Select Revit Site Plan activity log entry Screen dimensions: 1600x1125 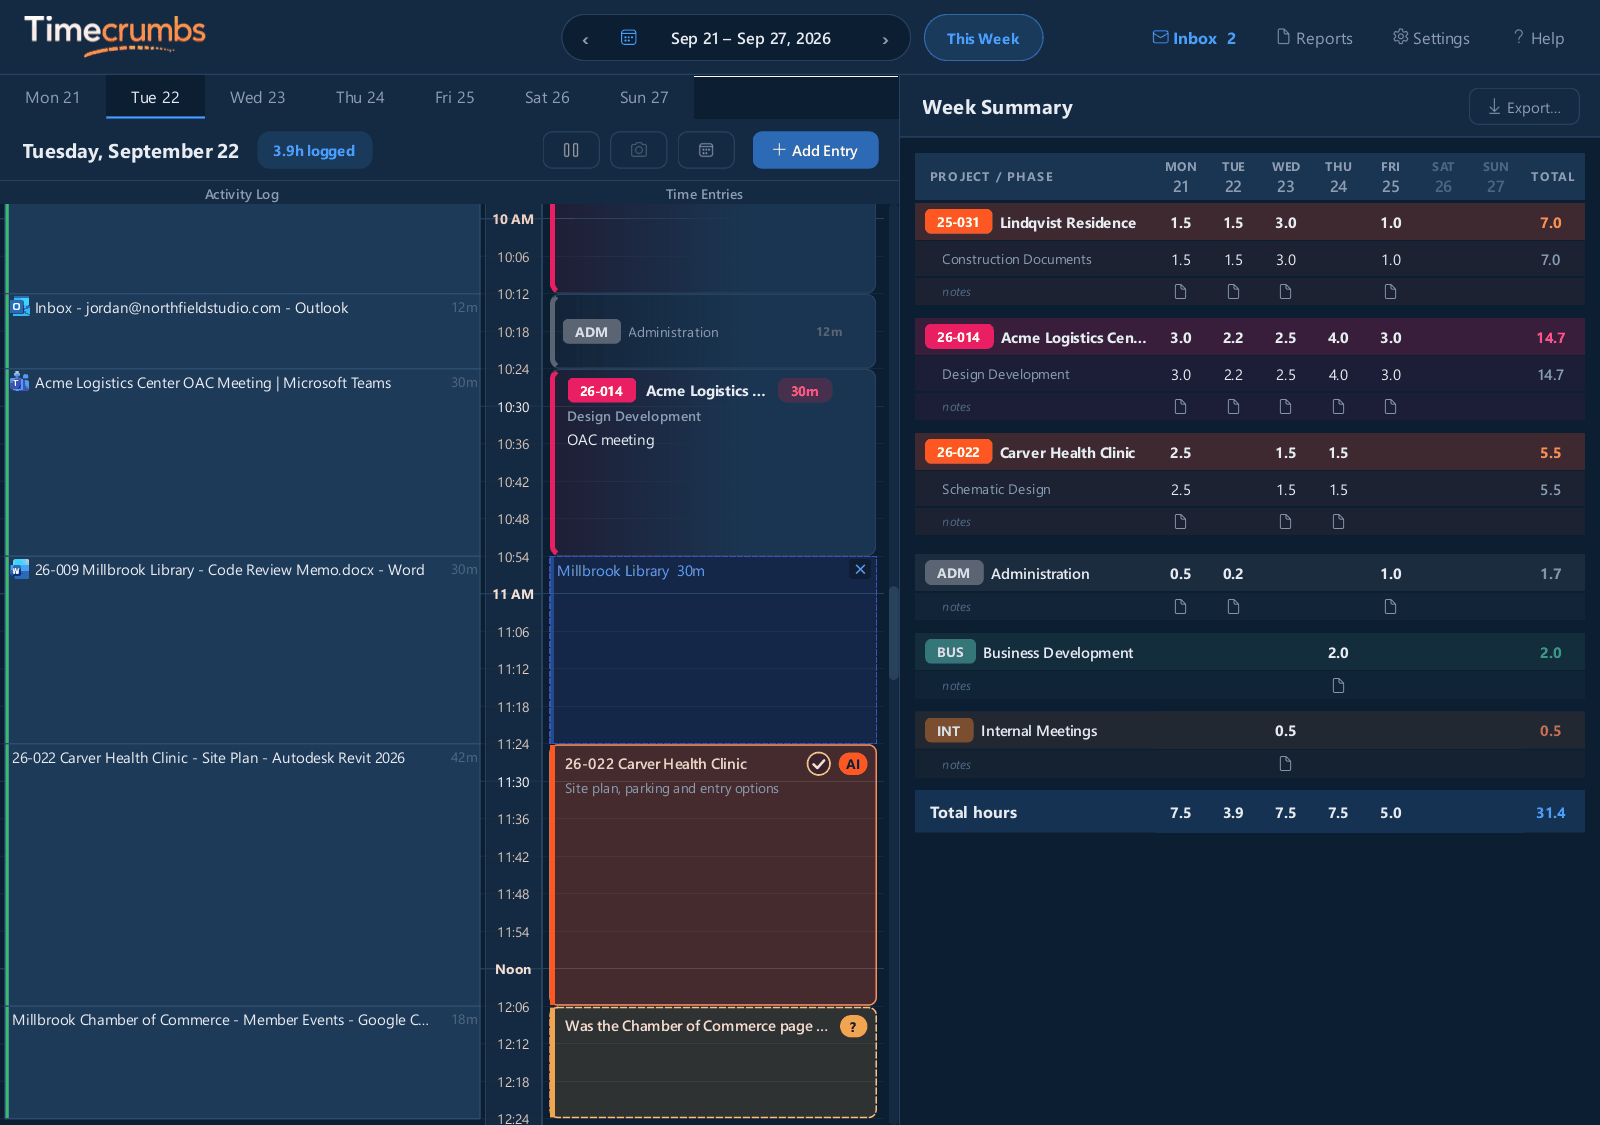(x=244, y=875)
